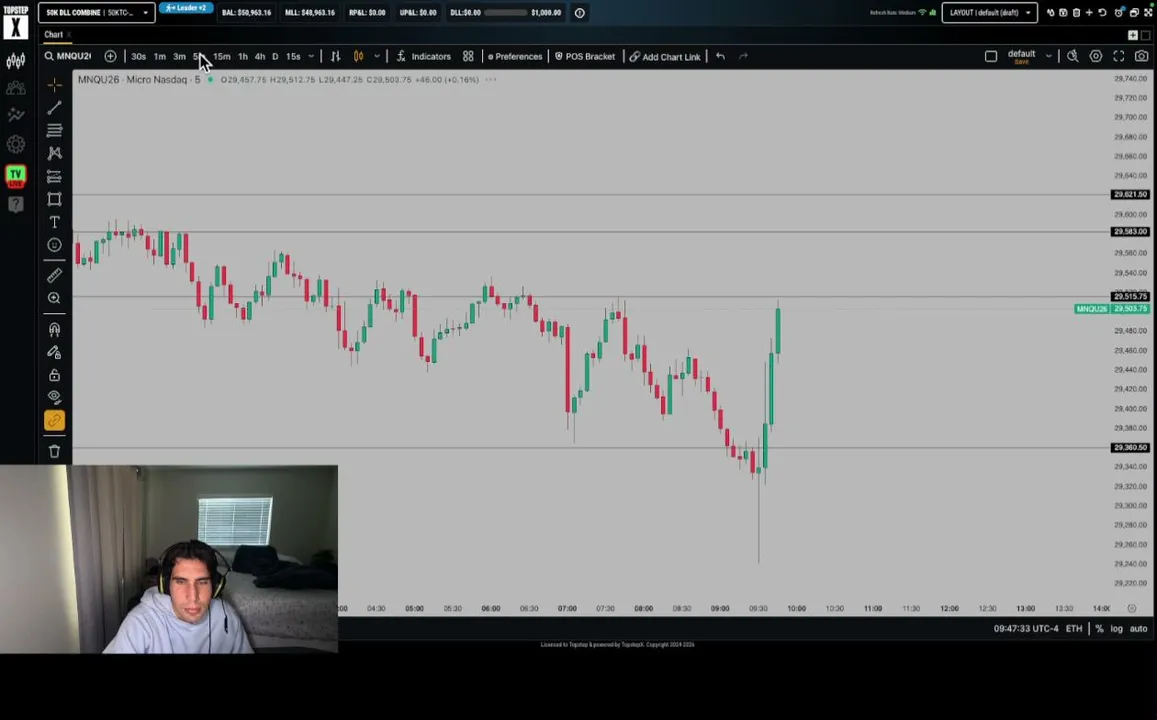Click the redo arrow
Viewport: 1157px width, 720px height.
click(743, 56)
